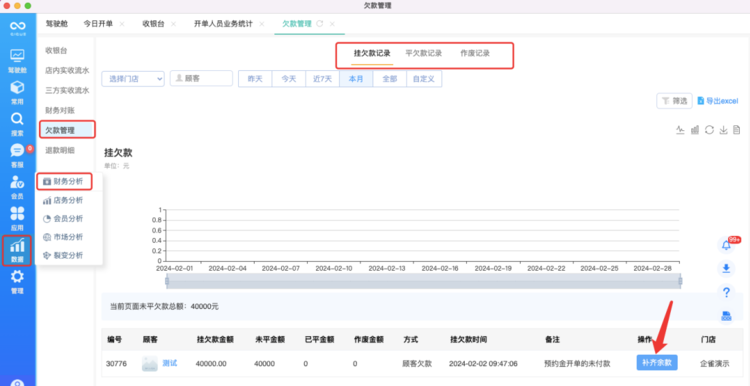Click the chart restore/refresh icon
Image resolution: width=750 pixels, height=386 pixels.
tap(709, 130)
